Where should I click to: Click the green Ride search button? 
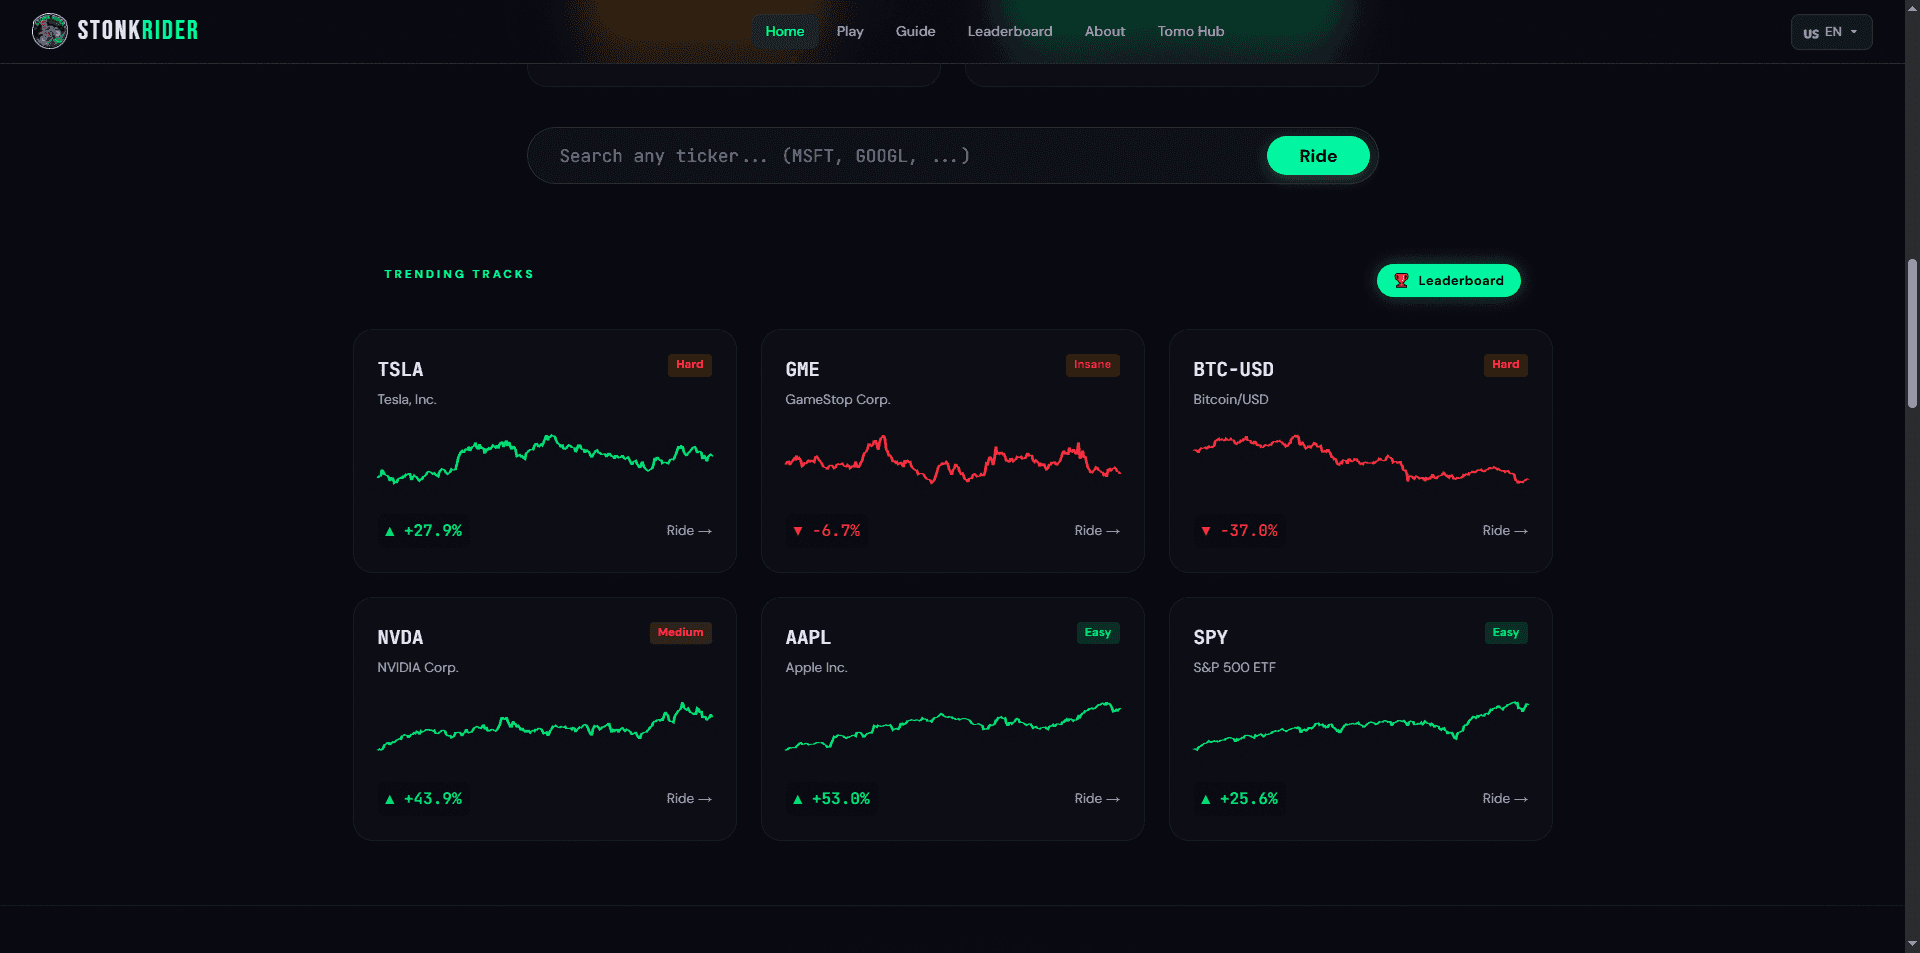point(1318,156)
